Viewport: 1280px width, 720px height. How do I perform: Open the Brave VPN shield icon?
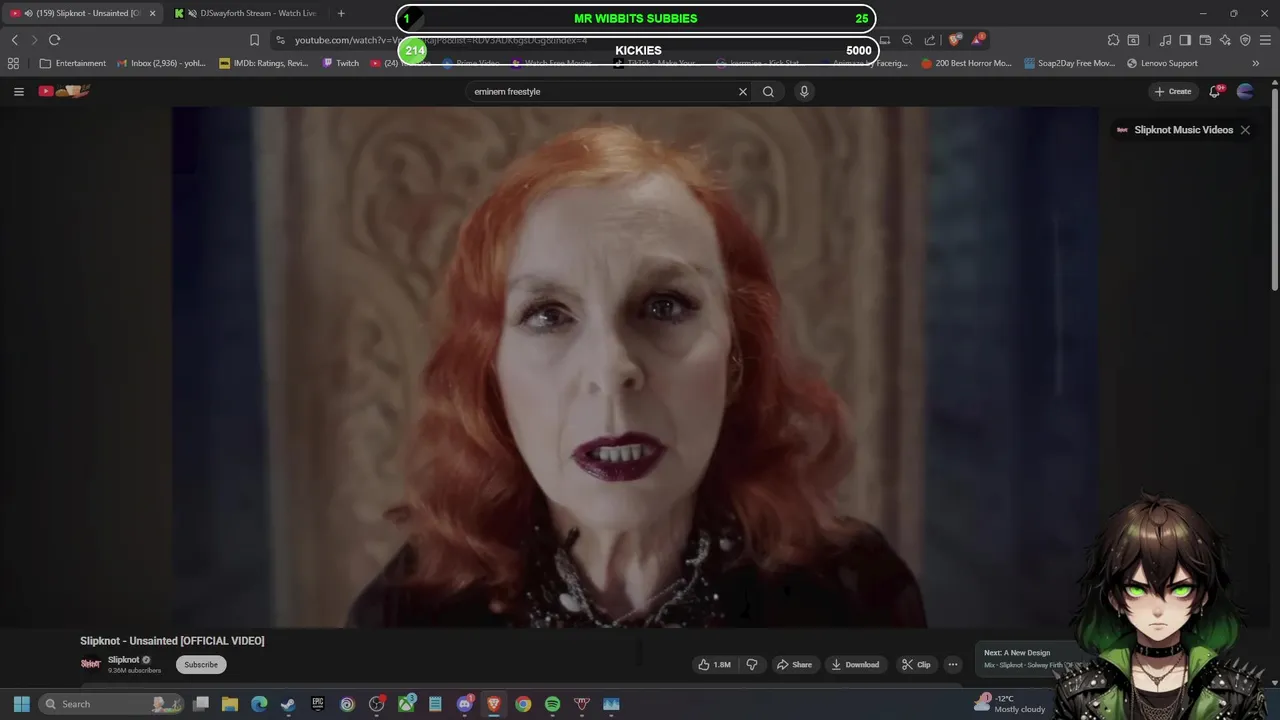tap(1245, 40)
